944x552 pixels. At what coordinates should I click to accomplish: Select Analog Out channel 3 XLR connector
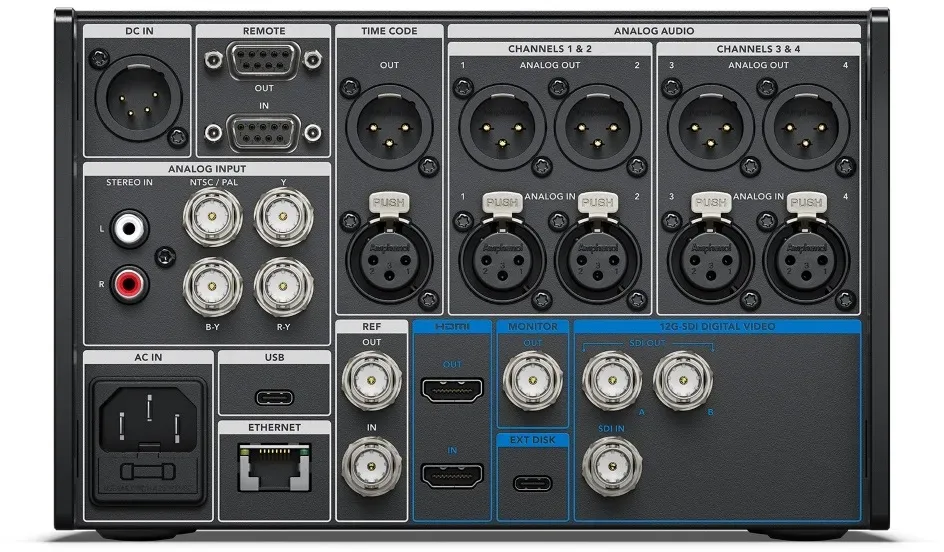[x=711, y=127]
